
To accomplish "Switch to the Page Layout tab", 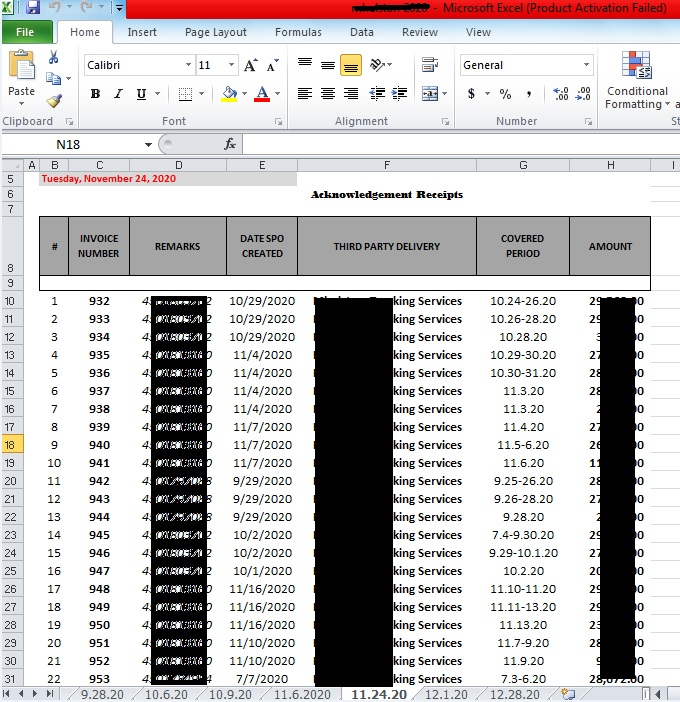I will pos(216,32).
